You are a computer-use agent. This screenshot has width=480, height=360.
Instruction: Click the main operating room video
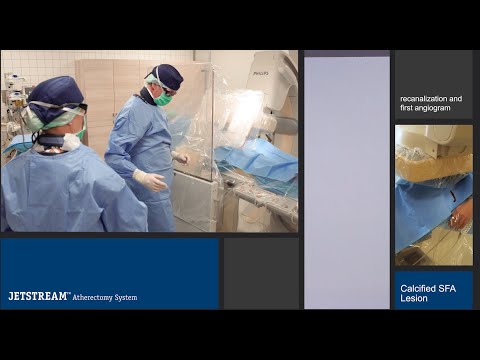tap(149, 141)
